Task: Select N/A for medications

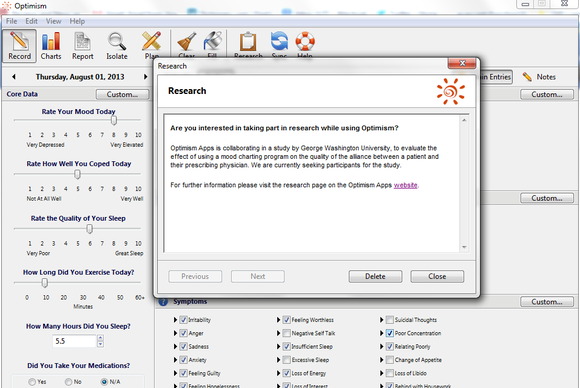Action: point(104,382)
